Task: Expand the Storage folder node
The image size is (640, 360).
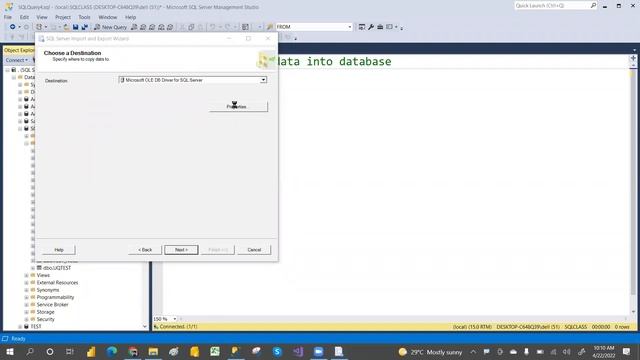Action: 27,312
